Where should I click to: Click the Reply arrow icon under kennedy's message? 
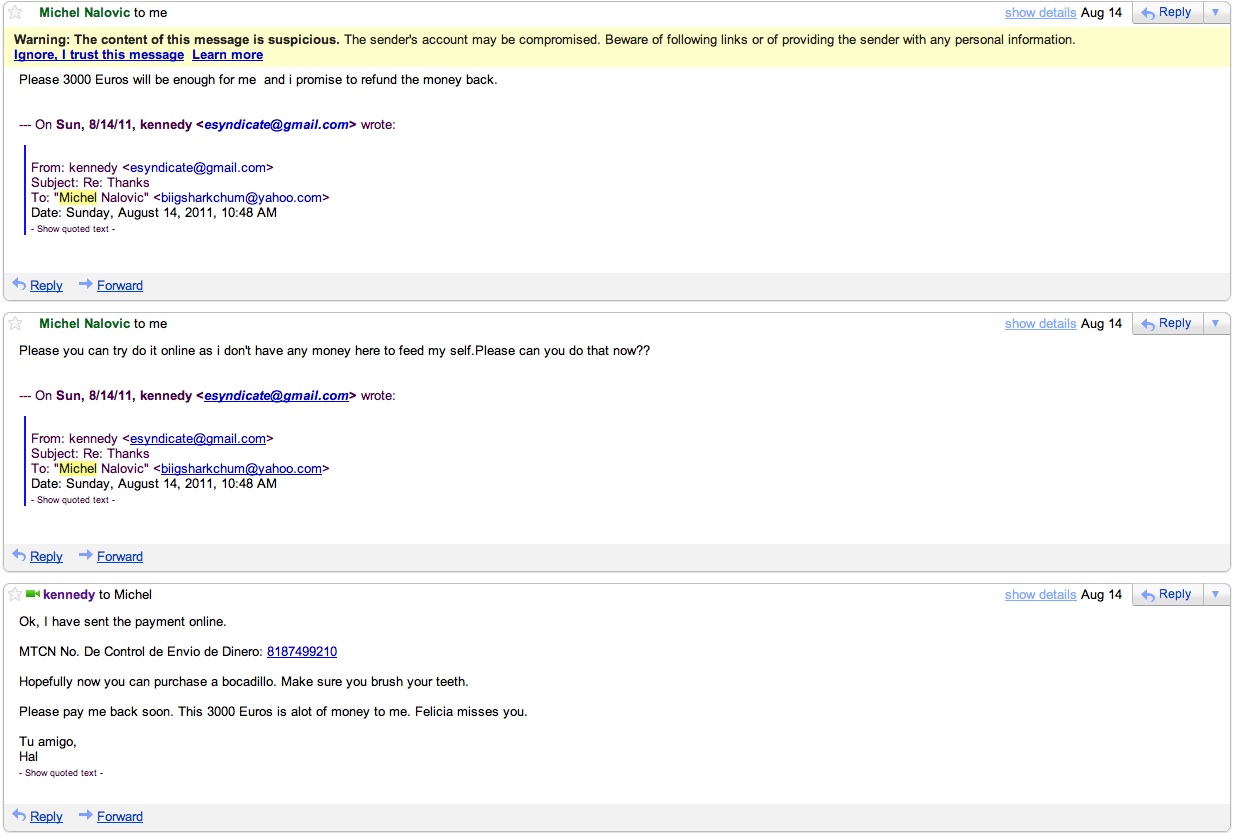[19, 816]
